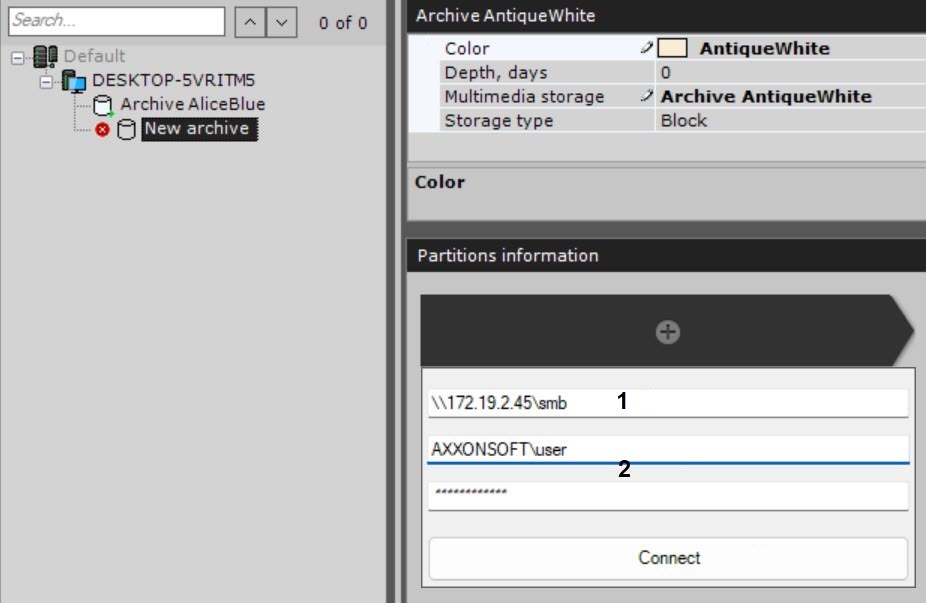Collapse the DESKTOP-5VRITM5 server node

(46, 82)
